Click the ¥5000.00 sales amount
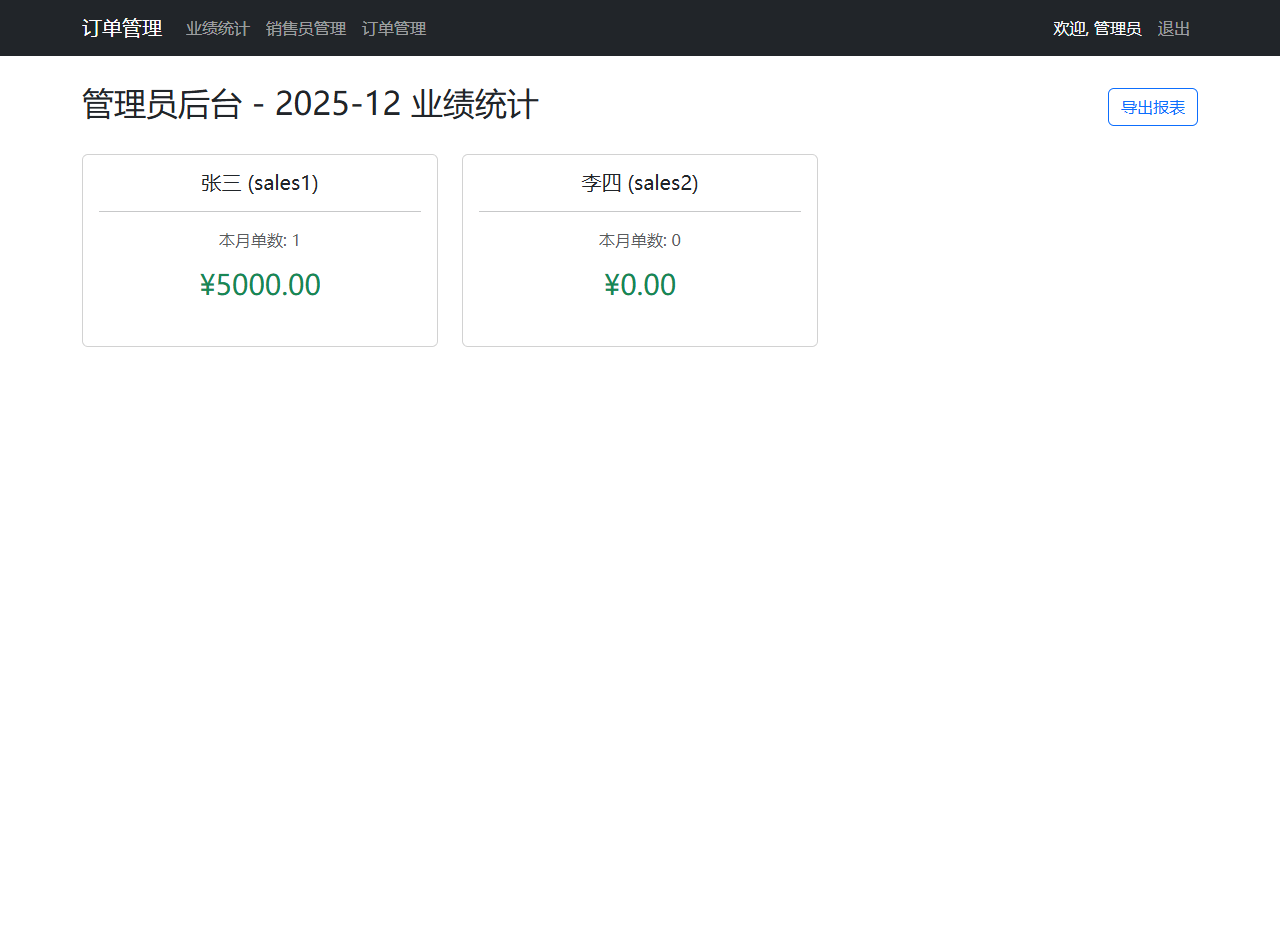This screenshot has width=1283, height=935. (x=260, y=285)
